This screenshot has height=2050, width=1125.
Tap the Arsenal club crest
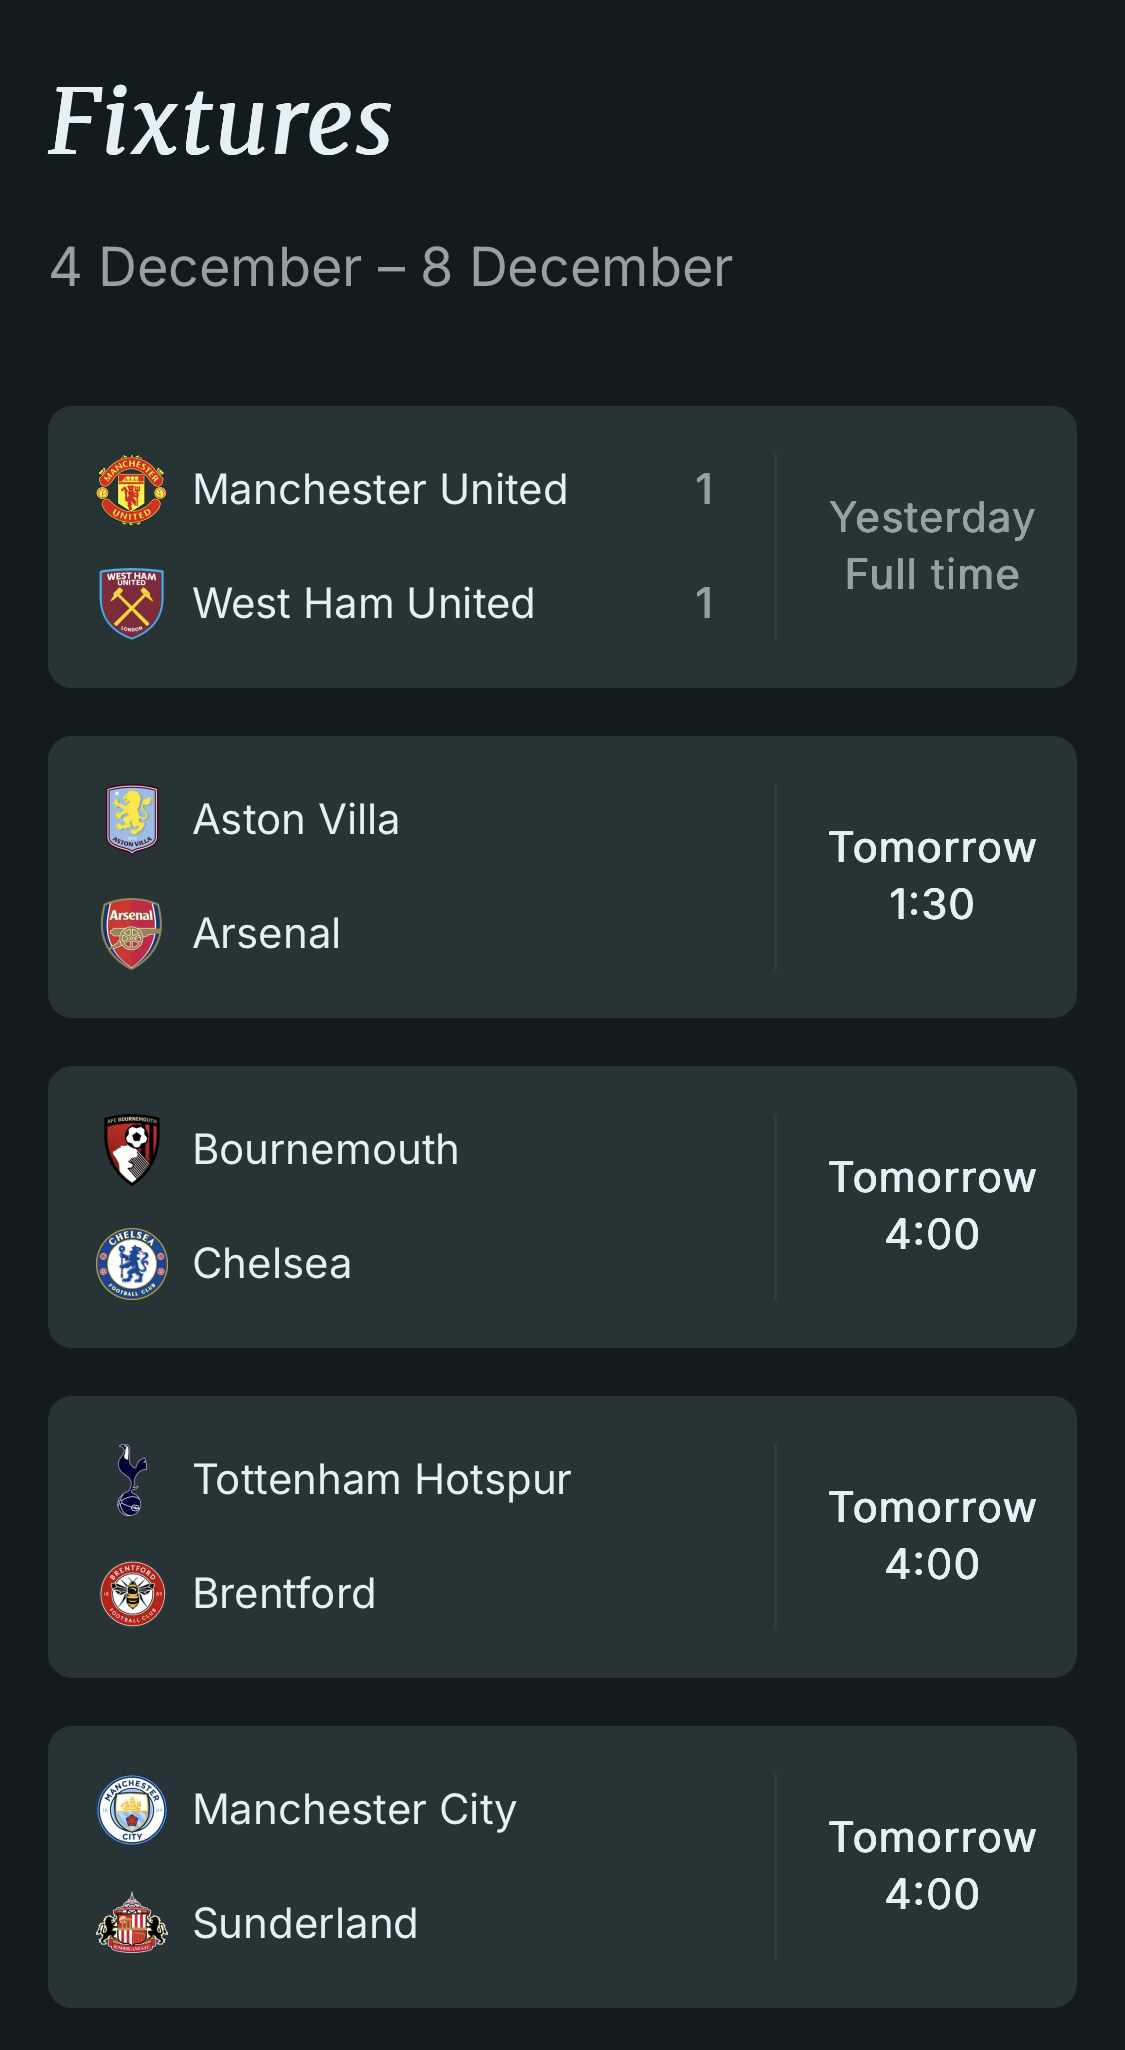pyautogui.click(x=131, y=933)
